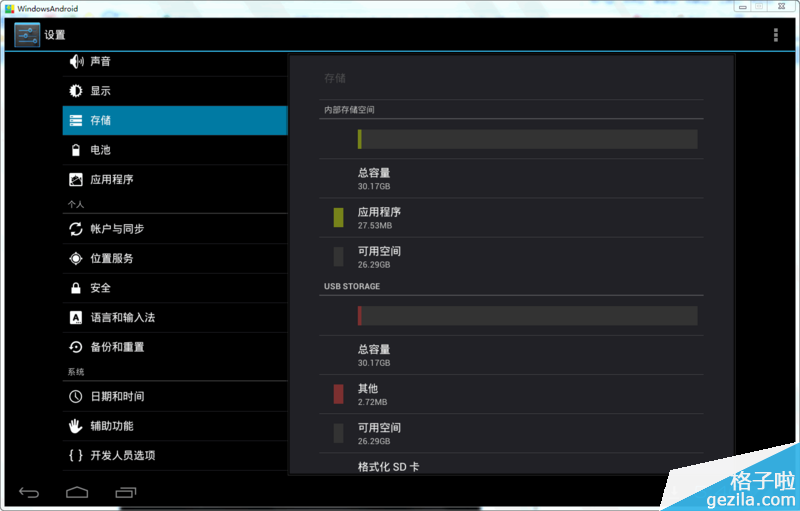Click the green applications color swatch
This screenshot has width=800, height=511.
pos(338,217)
